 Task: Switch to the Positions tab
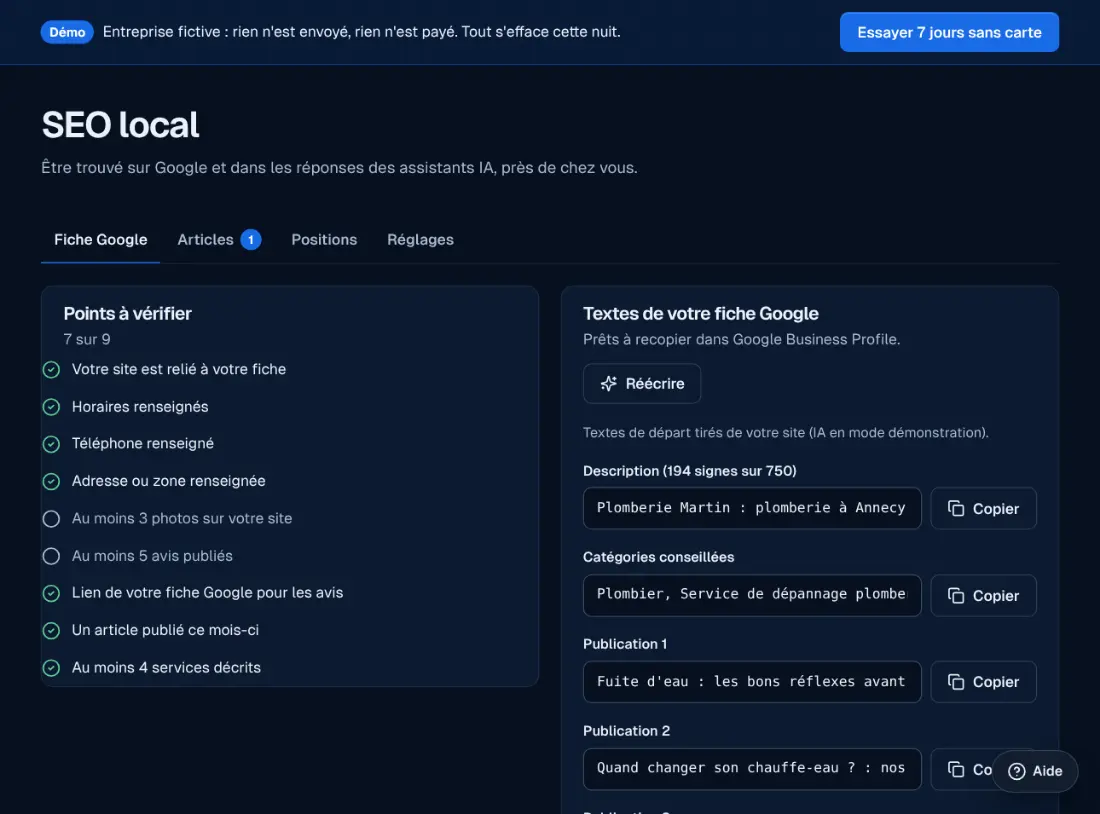click(x=324, y=240)
